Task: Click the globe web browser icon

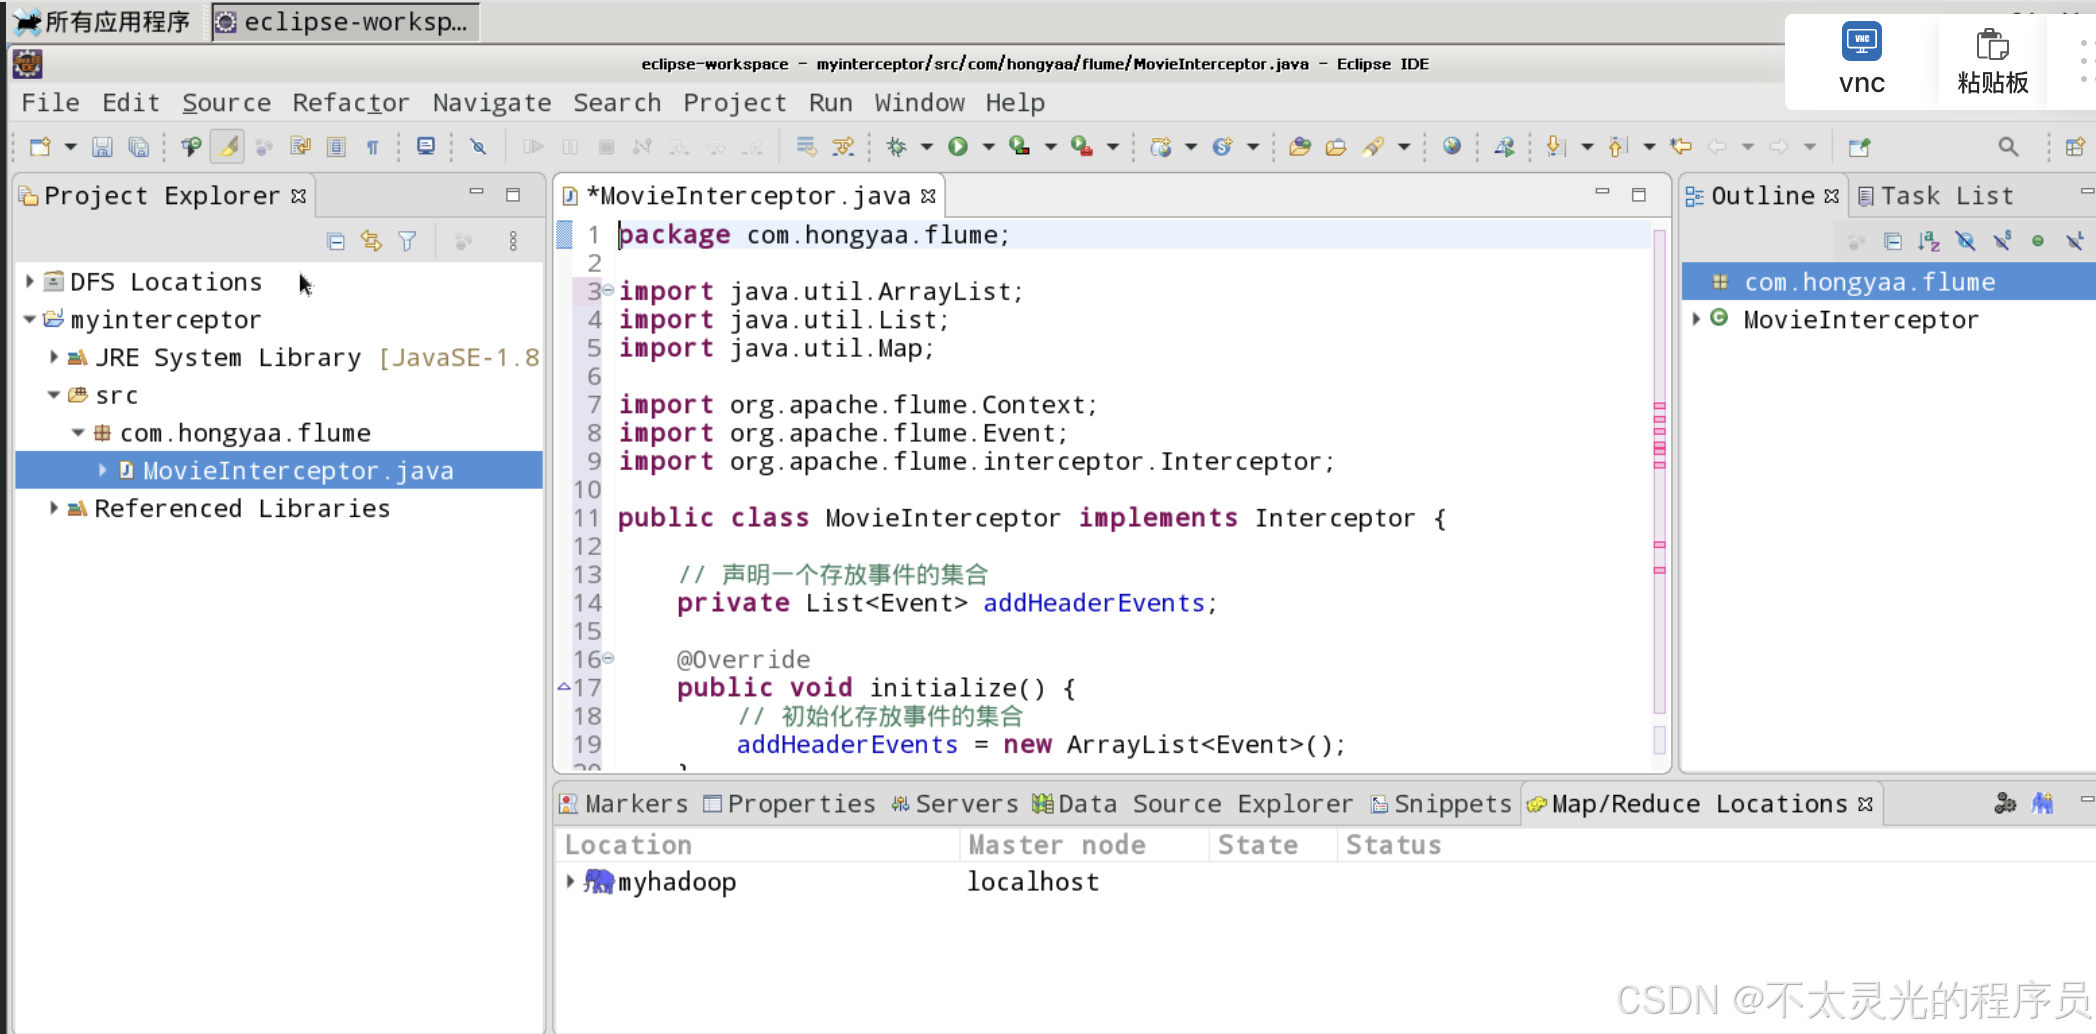Action: pyautogui.click(x=1452, y=146)
